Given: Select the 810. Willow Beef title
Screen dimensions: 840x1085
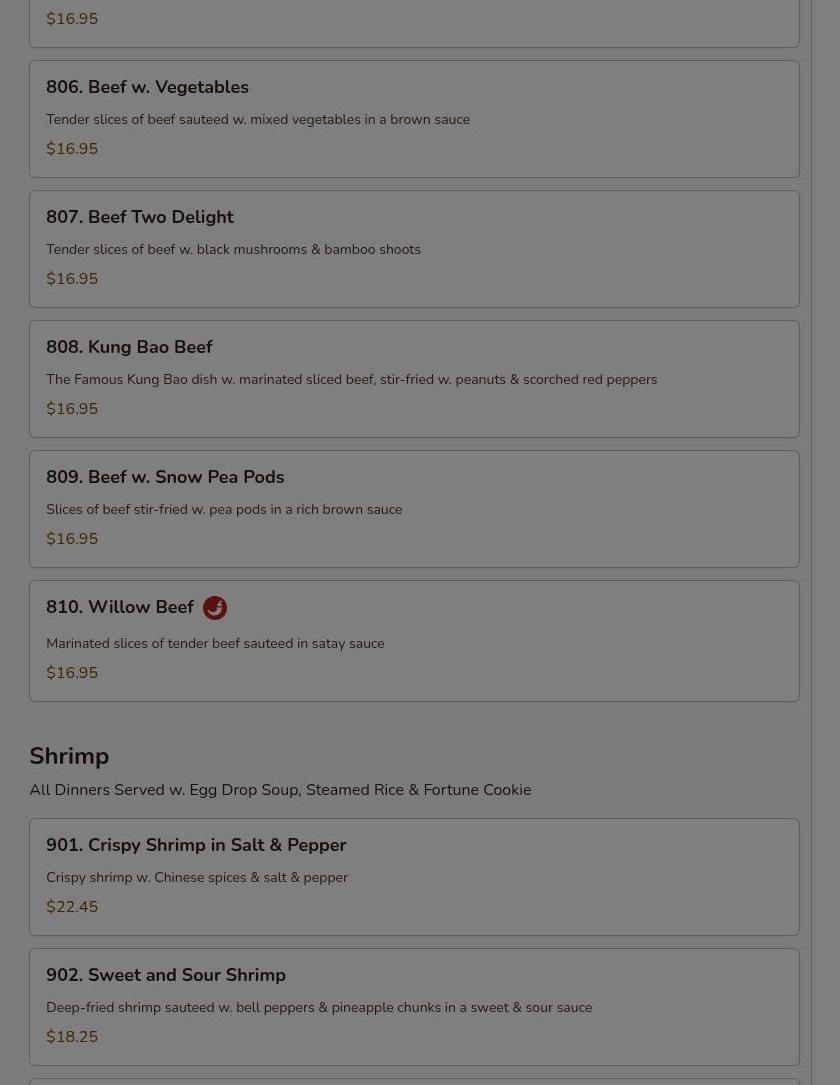Looking at the screenshot, I should [120, 608].
